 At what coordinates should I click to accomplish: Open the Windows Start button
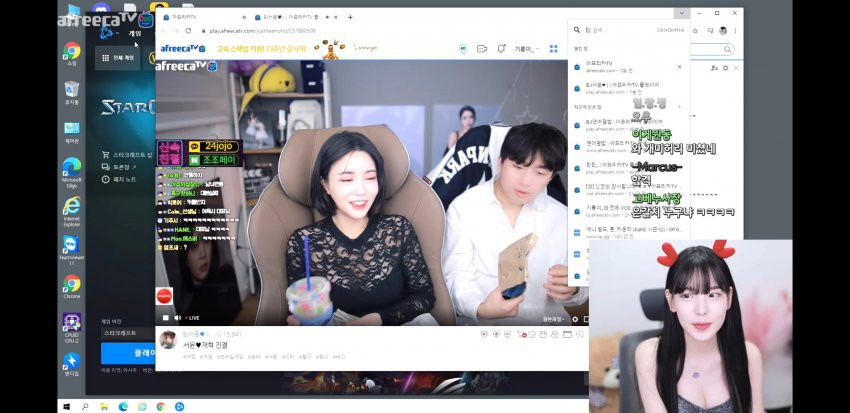(x=68, y=406)
